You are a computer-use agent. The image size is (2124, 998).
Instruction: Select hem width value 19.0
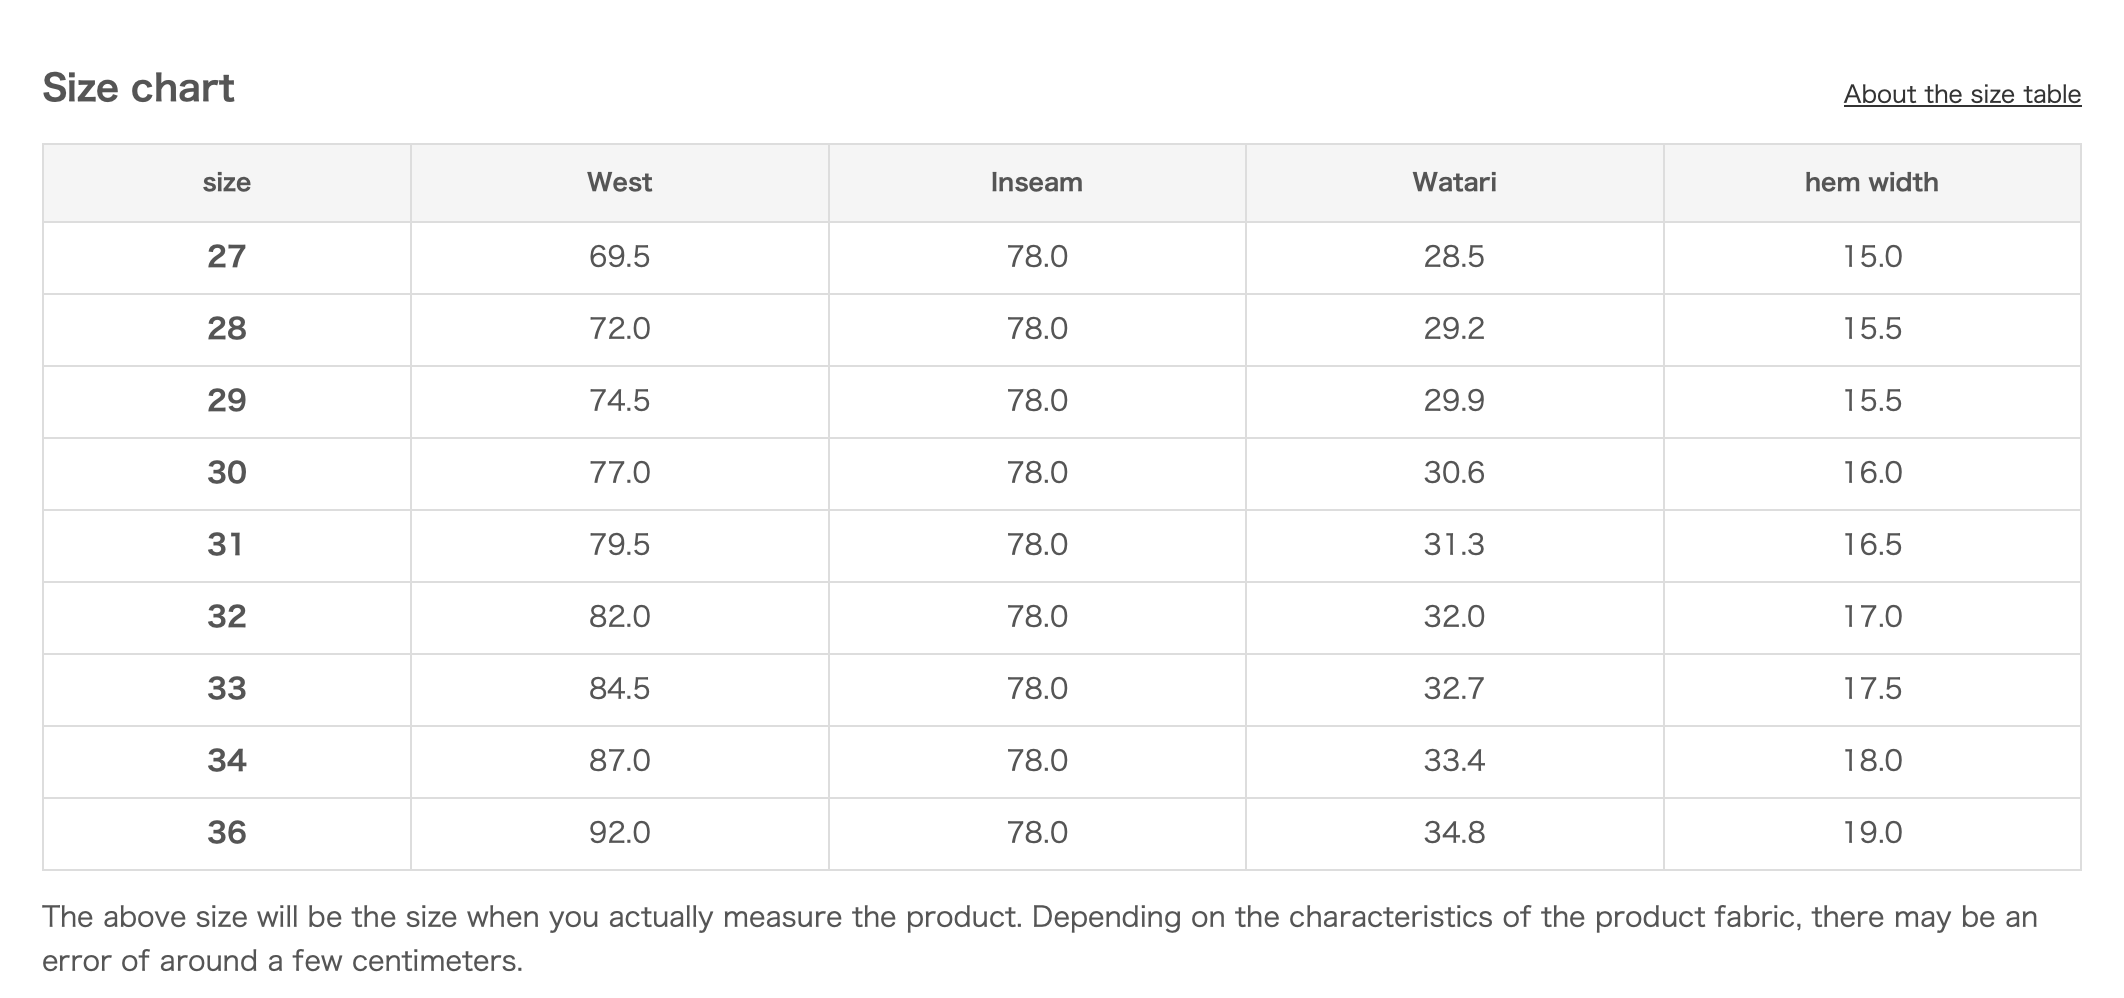click(1872, 833)
